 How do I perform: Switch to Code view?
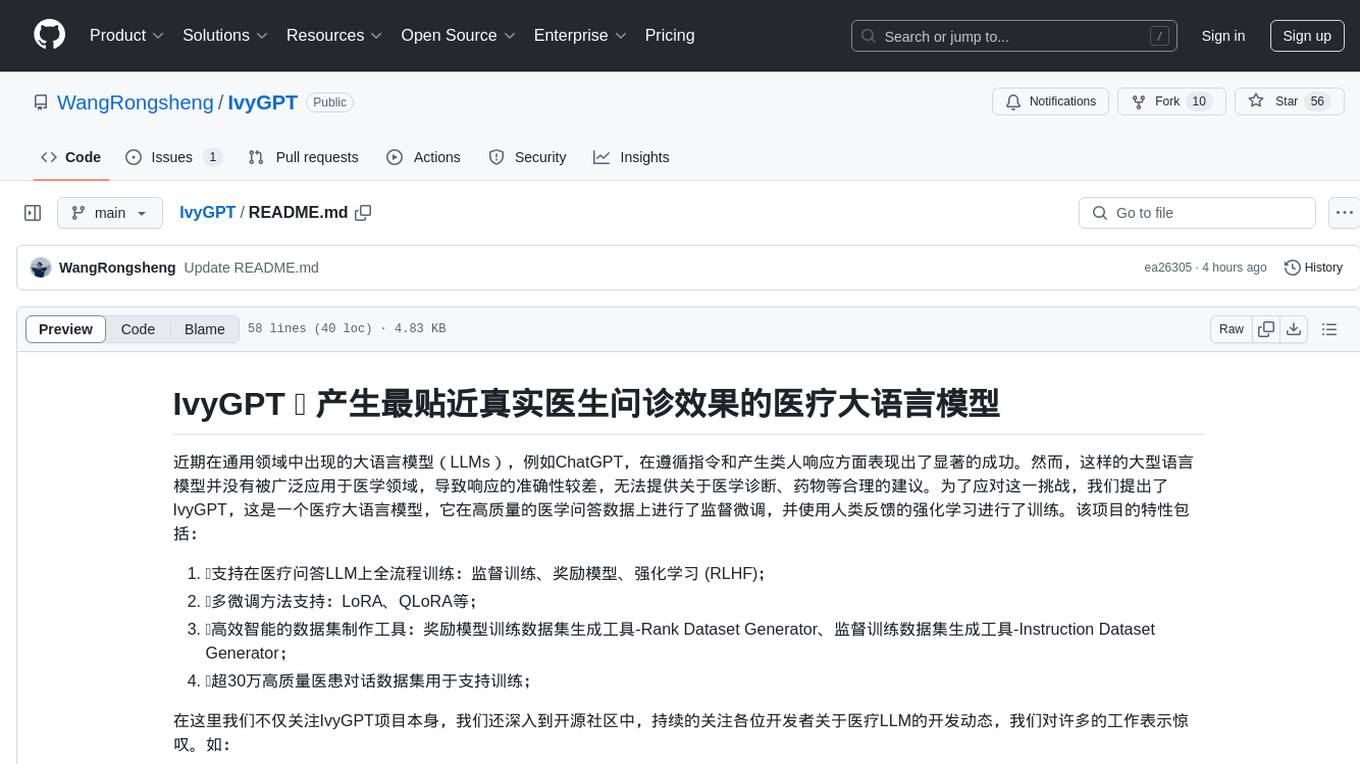coord(138,329)
